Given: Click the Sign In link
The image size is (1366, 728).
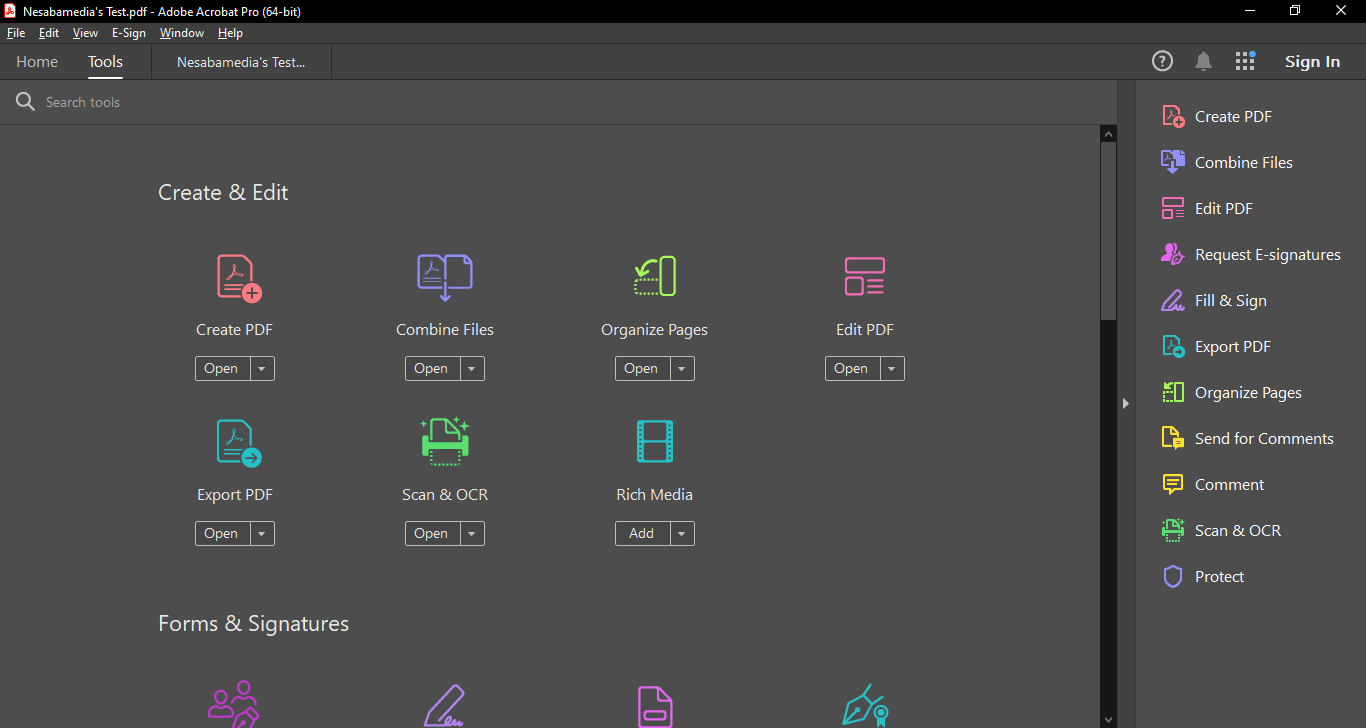Looking at the screenshot, I should tap(1312, 62).
